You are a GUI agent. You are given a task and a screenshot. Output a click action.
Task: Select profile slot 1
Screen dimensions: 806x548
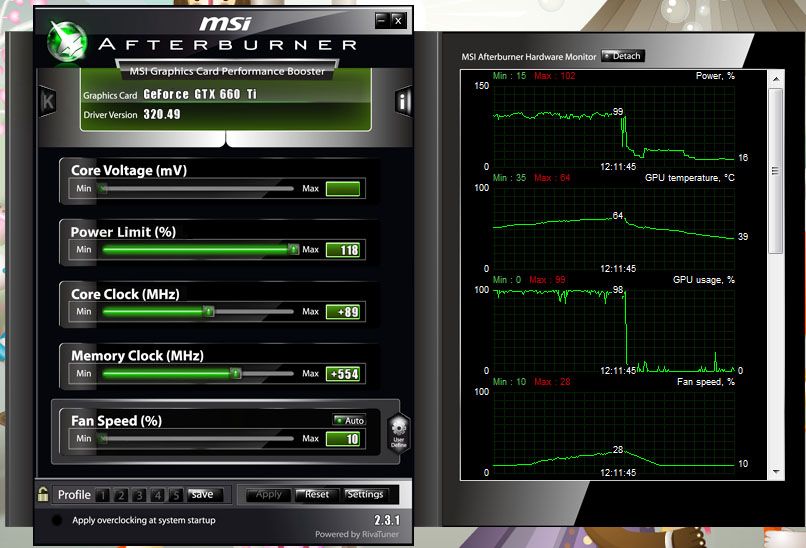(103, 495)
